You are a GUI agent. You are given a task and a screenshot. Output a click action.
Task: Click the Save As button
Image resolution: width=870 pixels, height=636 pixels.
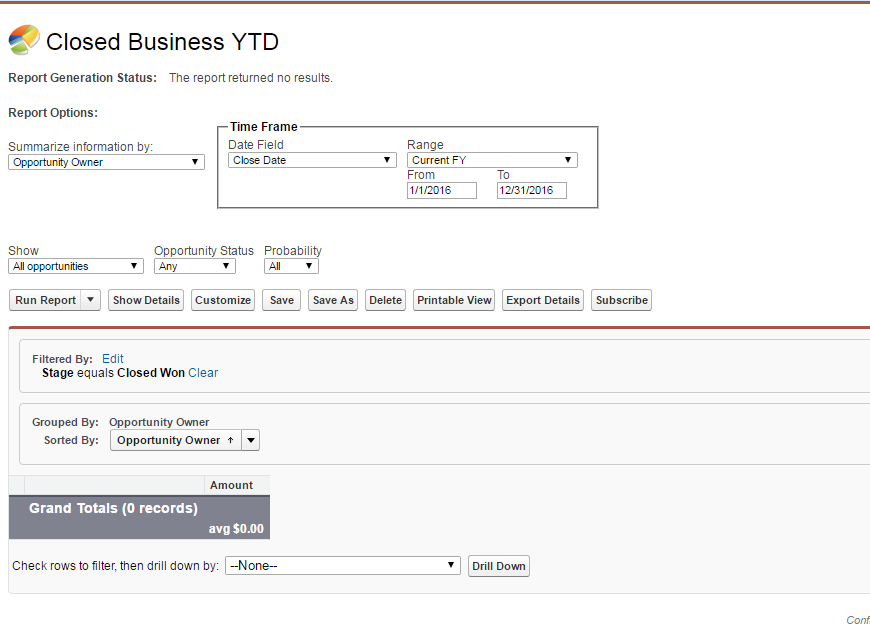333,300
